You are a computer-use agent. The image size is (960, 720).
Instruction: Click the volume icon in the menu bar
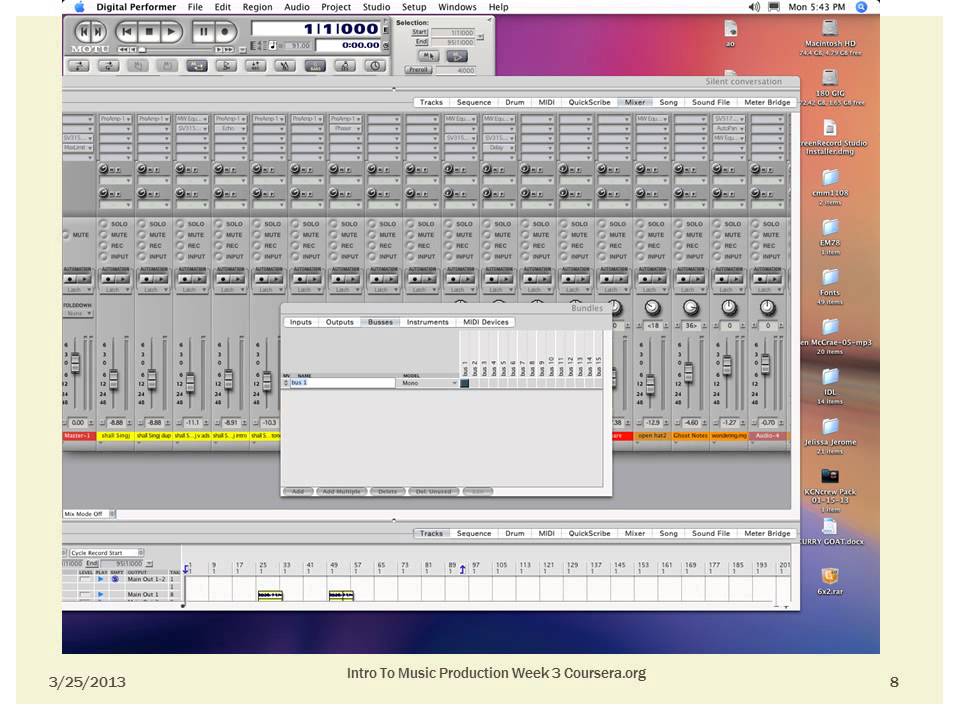(754, 7)
